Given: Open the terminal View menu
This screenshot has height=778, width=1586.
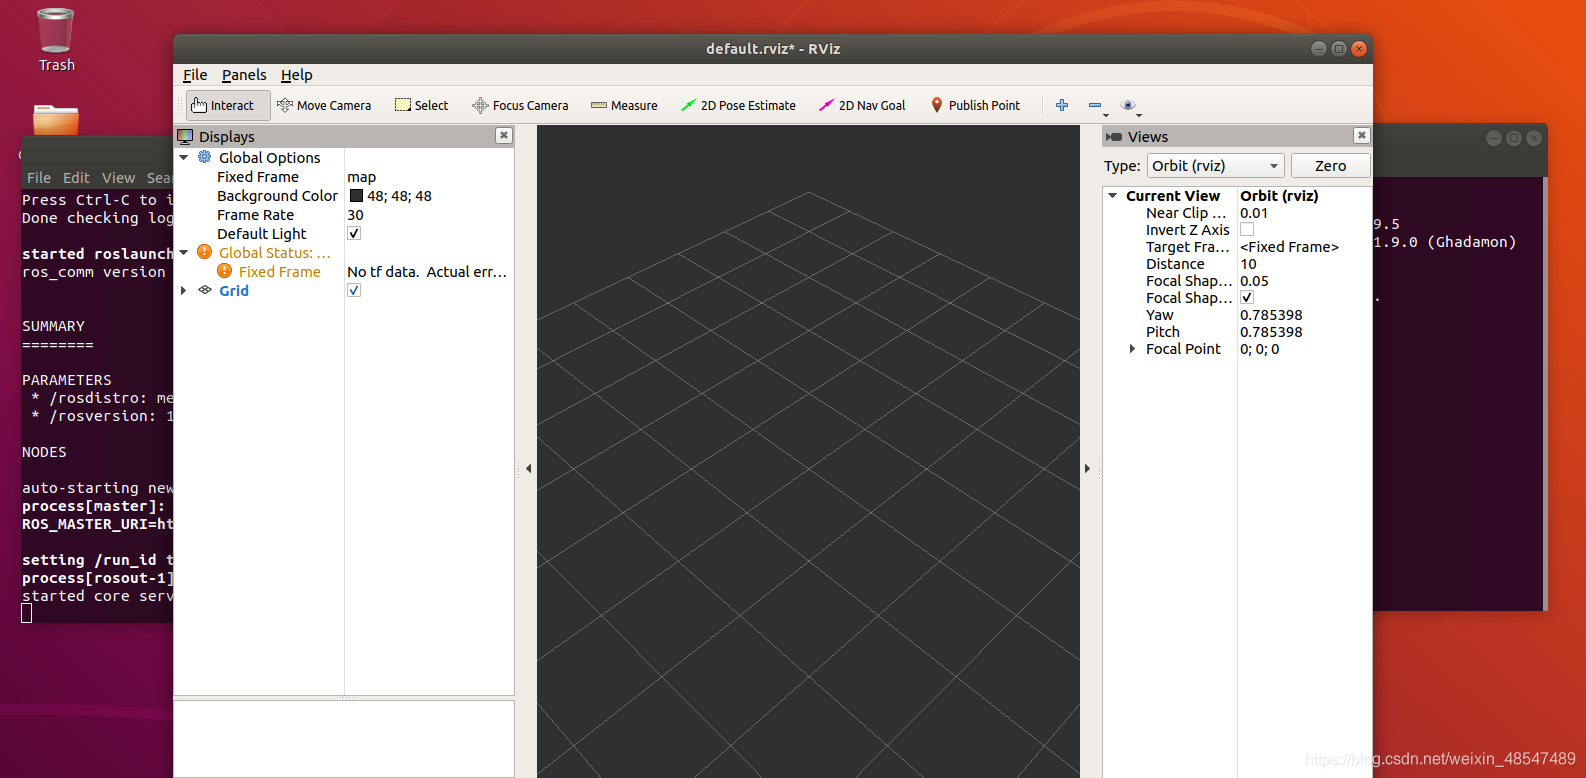Looking at the screenshot, I should pos(118,178).
